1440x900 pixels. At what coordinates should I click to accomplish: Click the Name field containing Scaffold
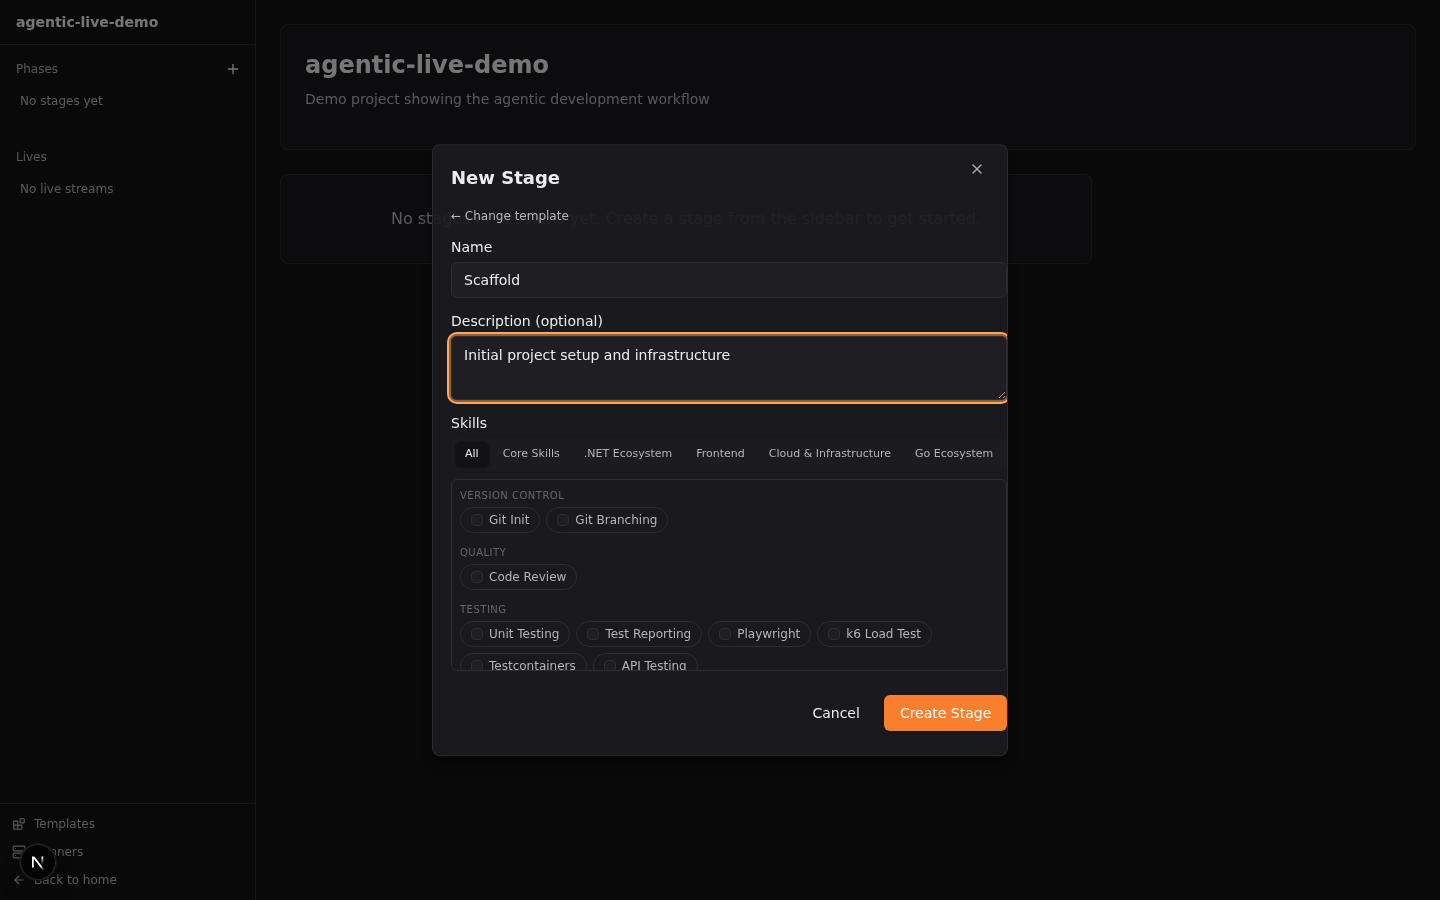click(728, 280)
